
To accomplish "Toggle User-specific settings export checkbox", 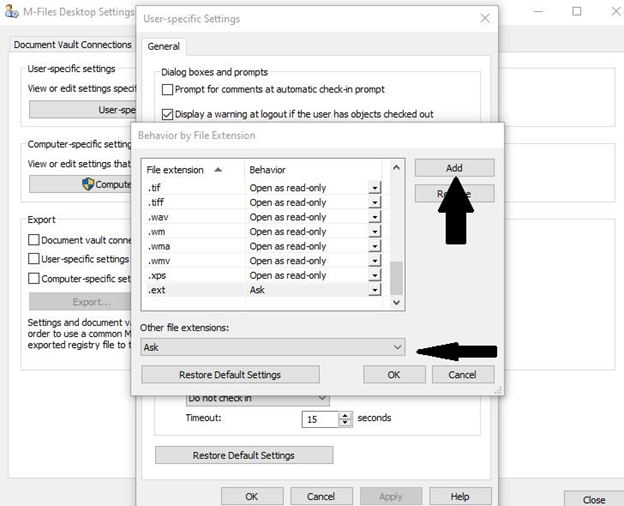I will point(34,259).
